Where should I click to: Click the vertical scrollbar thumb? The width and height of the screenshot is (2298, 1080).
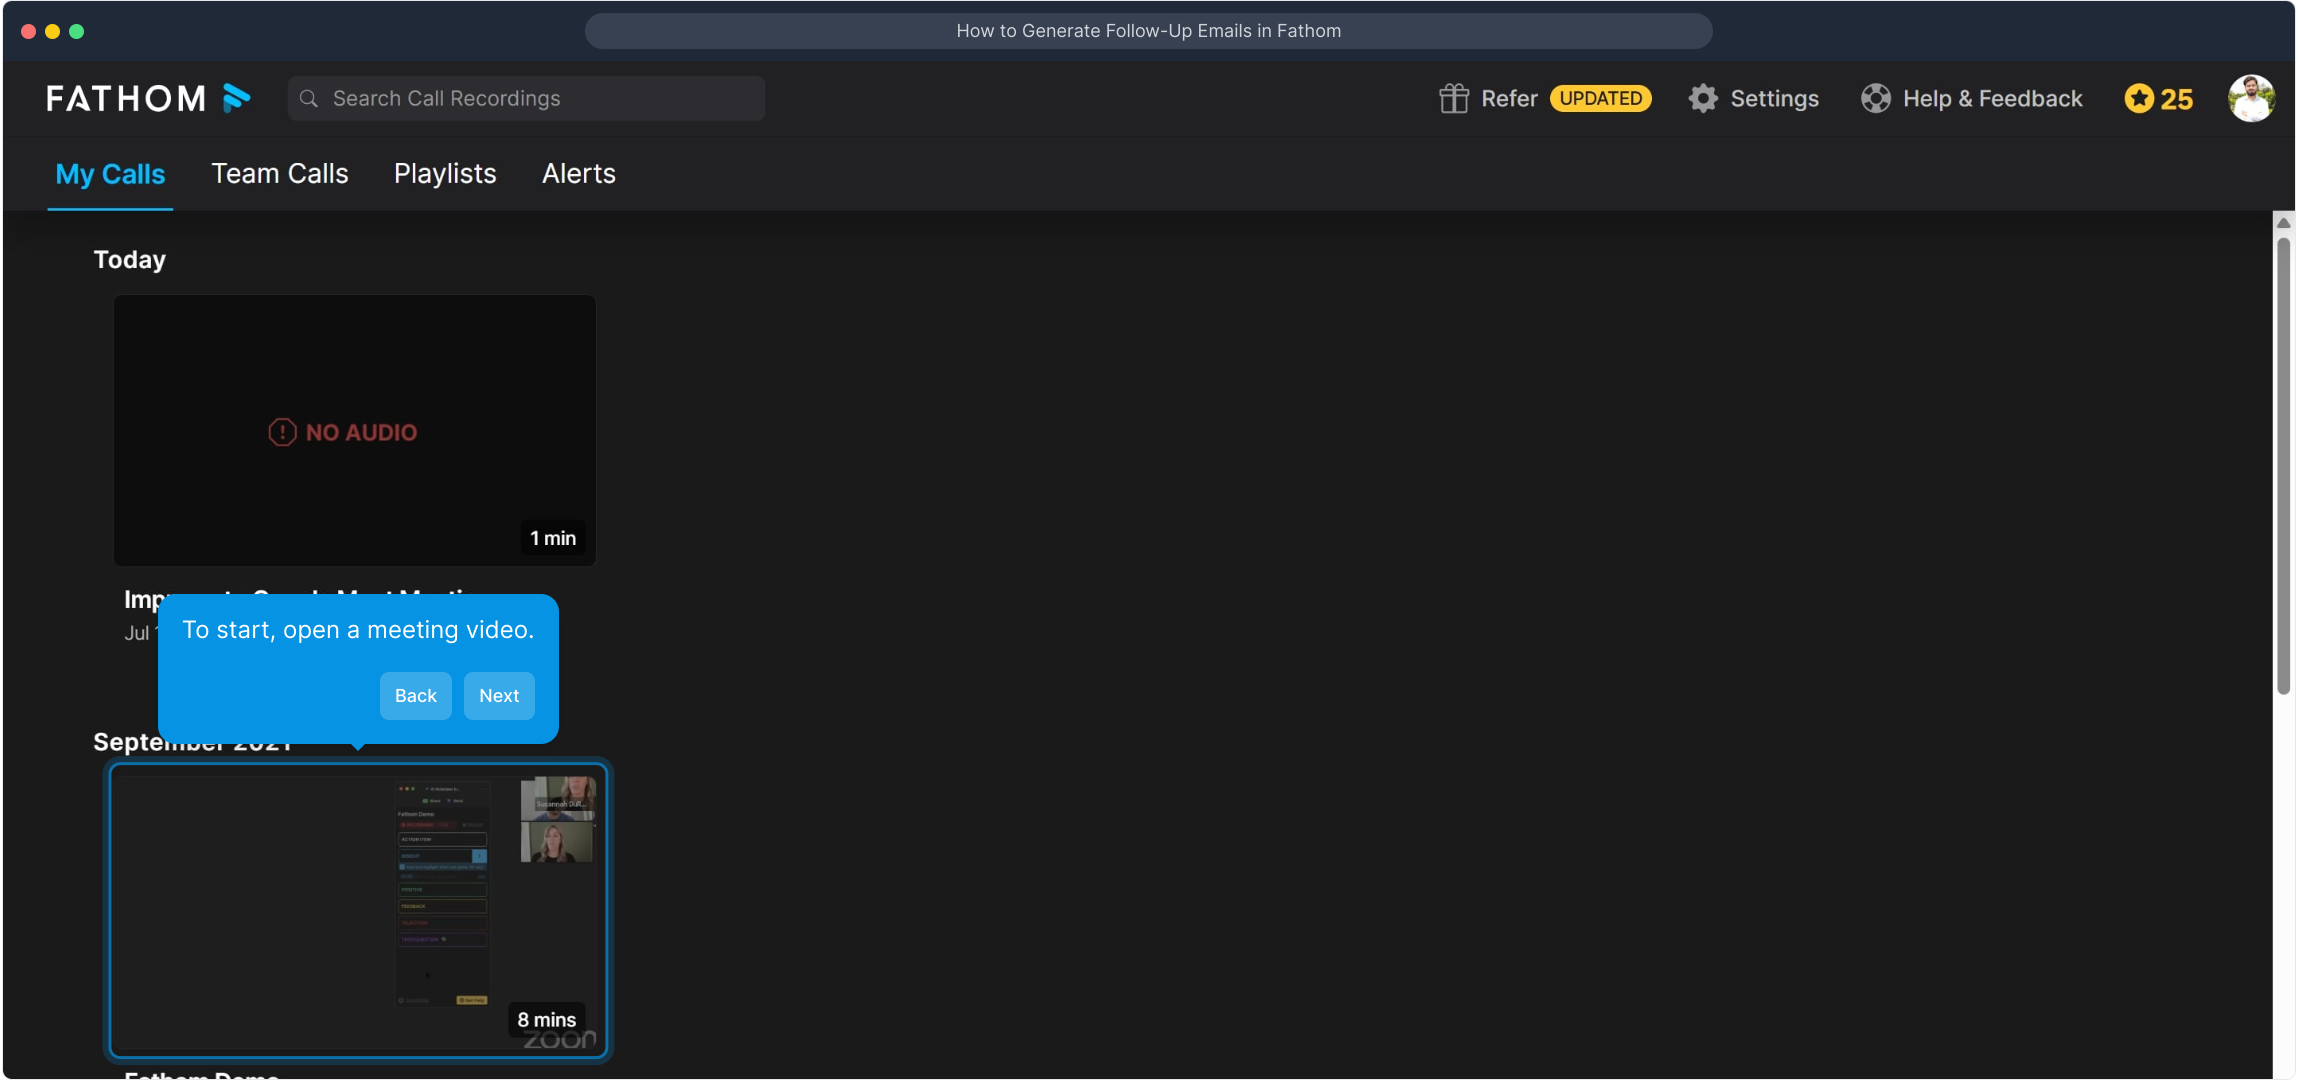(x=2283, y=465)
